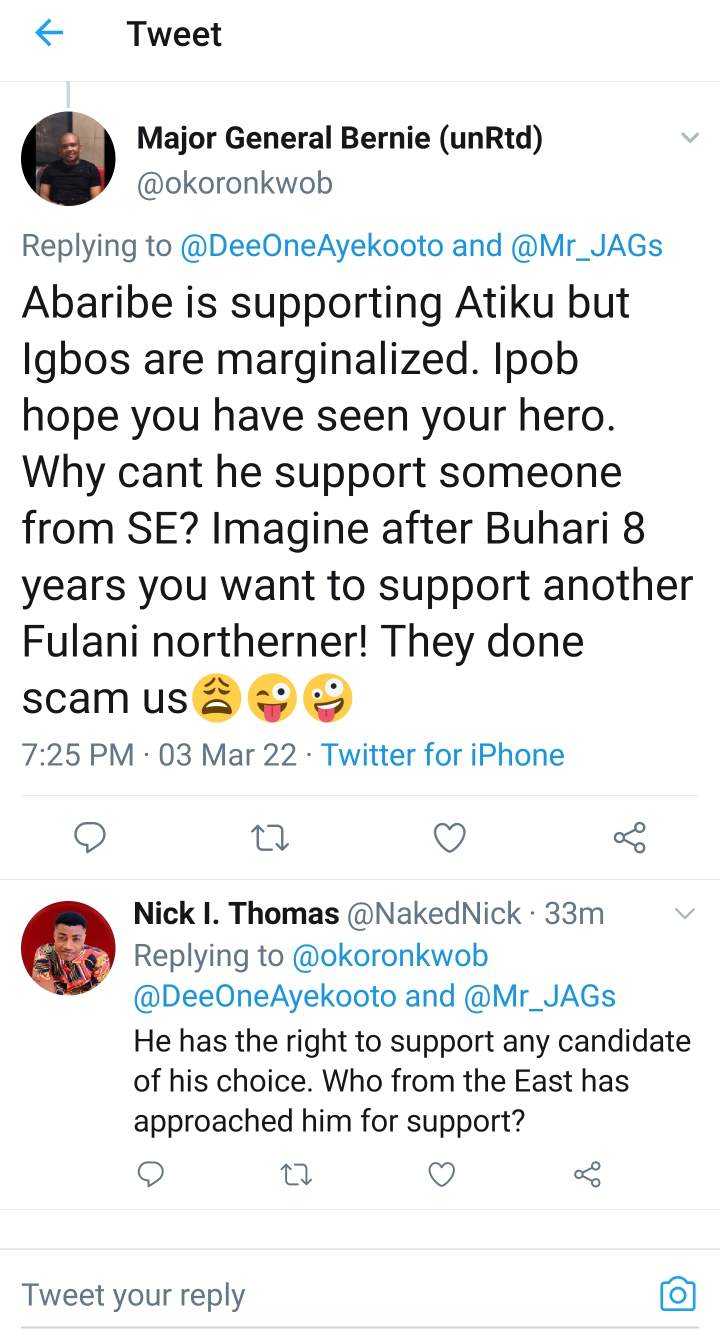Viewport: 720px width, 1338px height.
Task: Like the main tweet about Abaribe
Action: point(449,837)
